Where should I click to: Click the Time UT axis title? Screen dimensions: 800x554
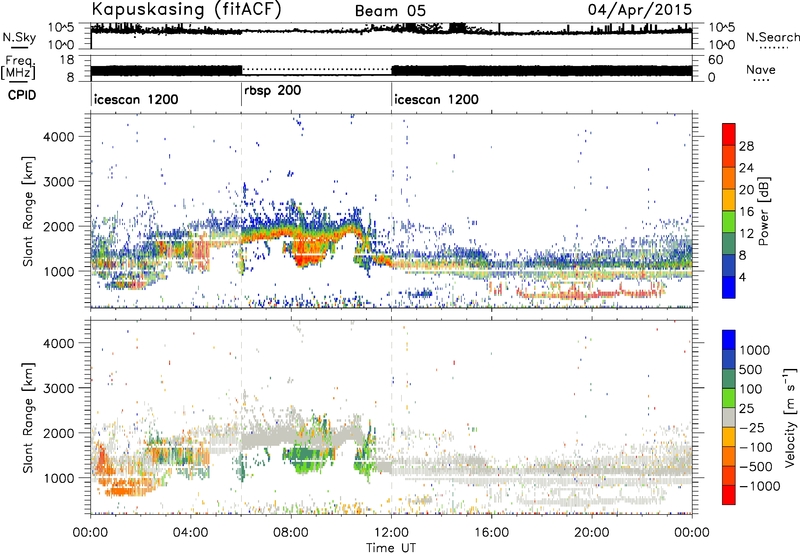(391, 548)
